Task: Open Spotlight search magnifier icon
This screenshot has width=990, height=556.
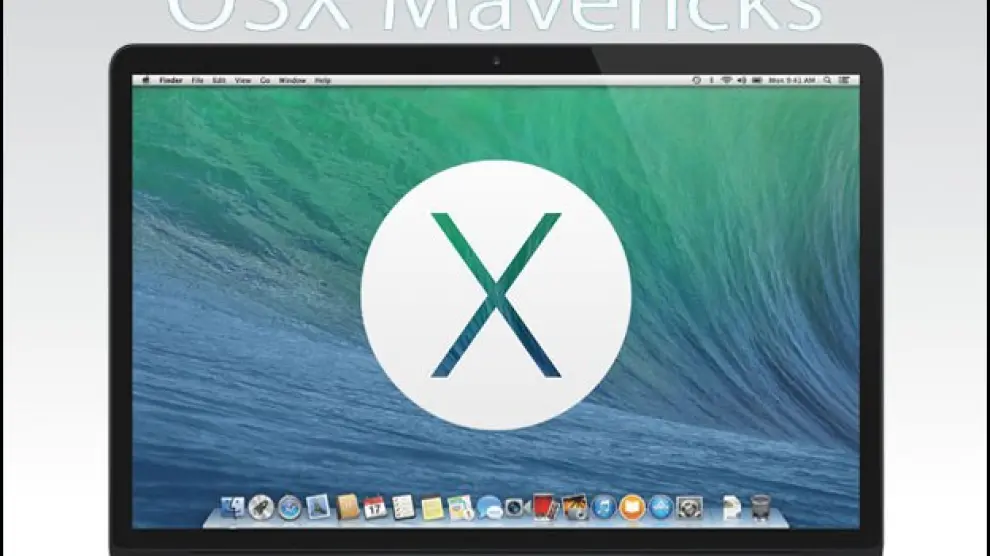Action: 828,80
